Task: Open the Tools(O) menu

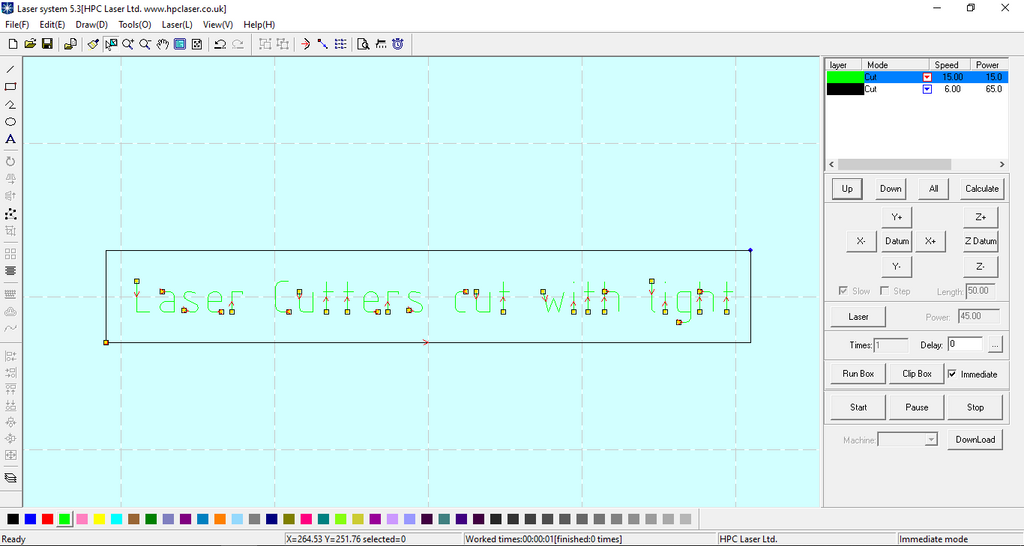Action: pyautogui.click(x=135, y=24)
